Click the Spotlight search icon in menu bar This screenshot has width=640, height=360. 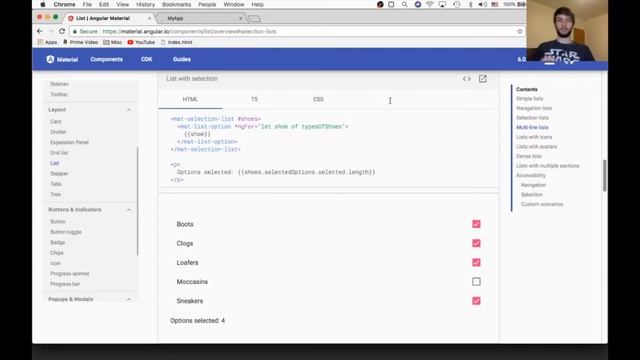404,4
